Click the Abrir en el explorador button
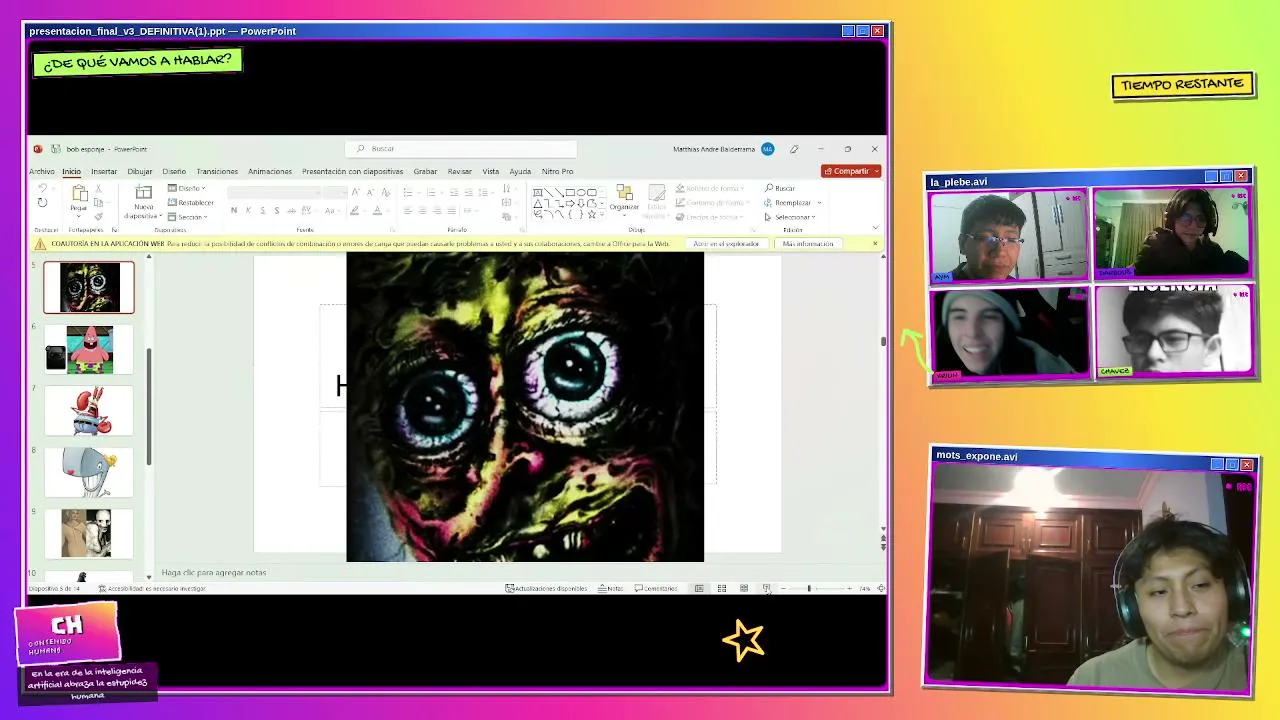 (x=726, y=243)
